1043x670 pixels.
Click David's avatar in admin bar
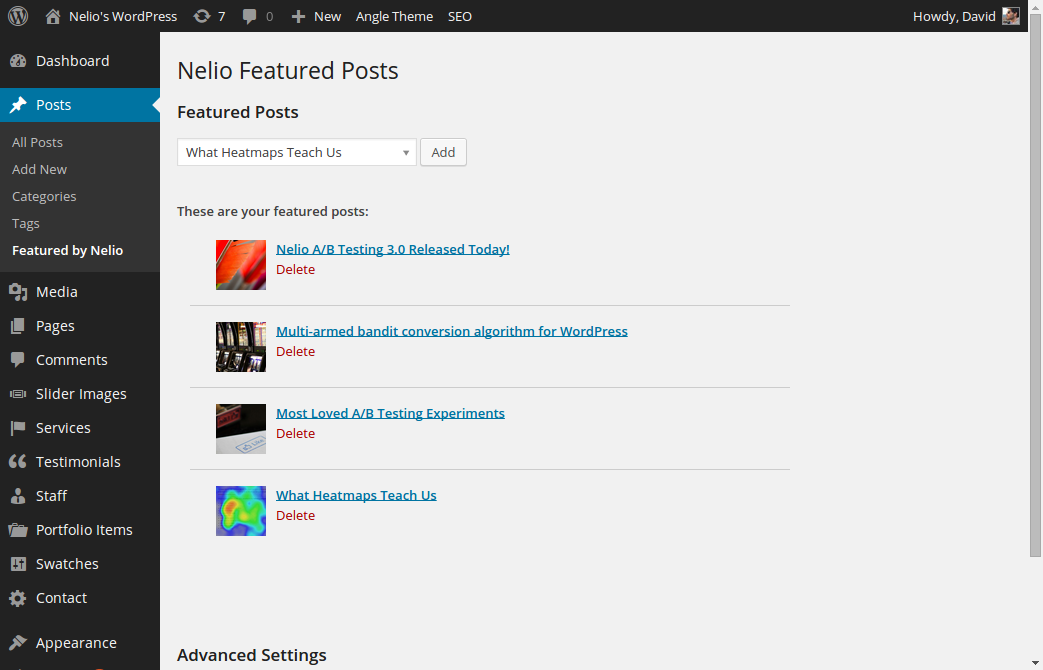click(x=1010, y=16)
